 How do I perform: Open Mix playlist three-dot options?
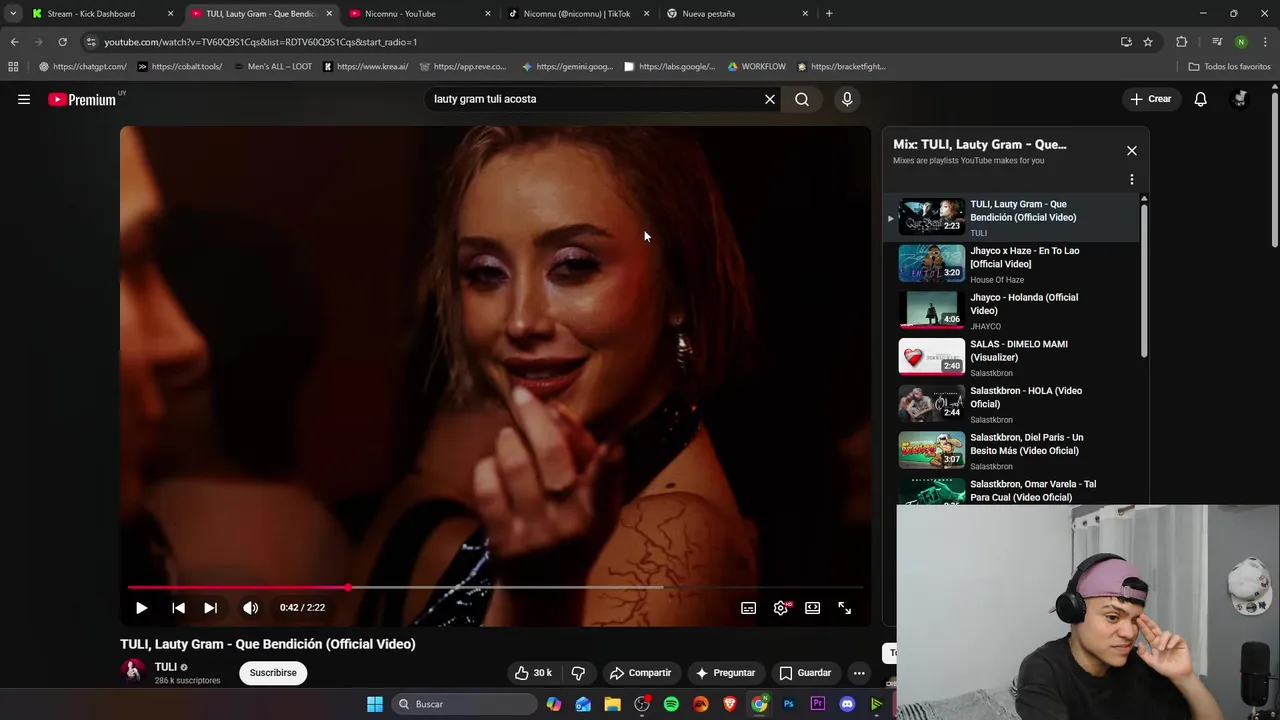(x=1132, y=179)
